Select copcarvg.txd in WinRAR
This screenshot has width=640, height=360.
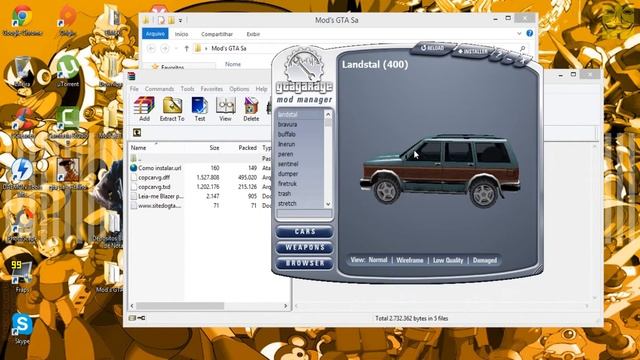click(x=154, y=187)
